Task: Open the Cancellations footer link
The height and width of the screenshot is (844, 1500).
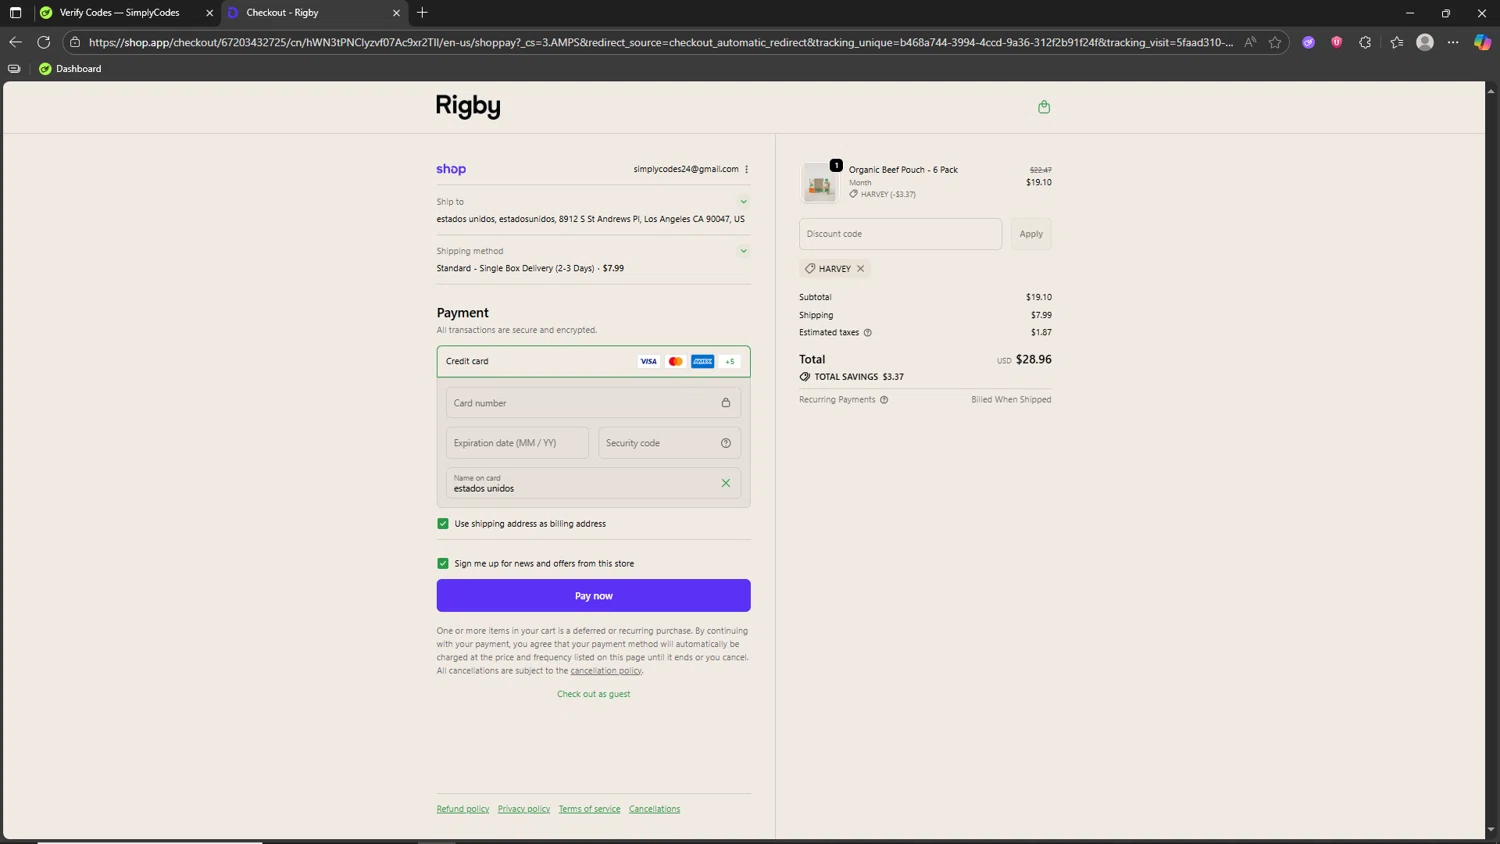Action: [654, 809]
